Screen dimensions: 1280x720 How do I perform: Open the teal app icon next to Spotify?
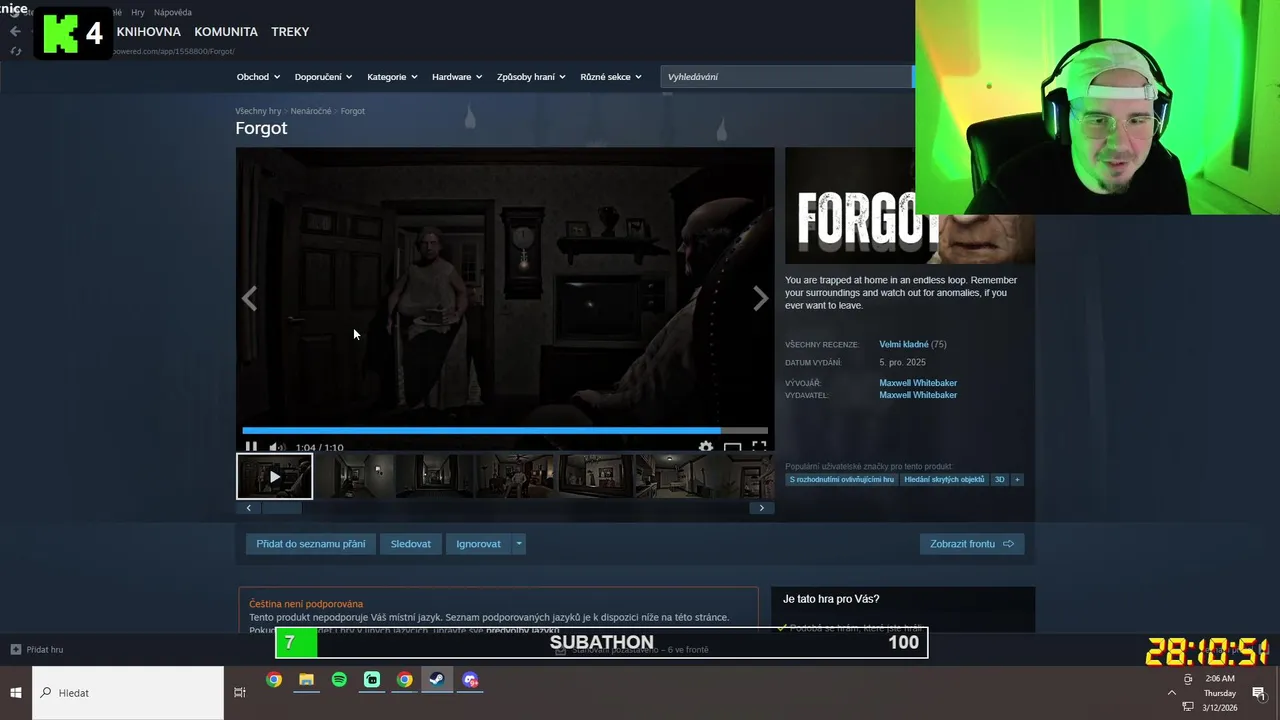click(372, 680)
